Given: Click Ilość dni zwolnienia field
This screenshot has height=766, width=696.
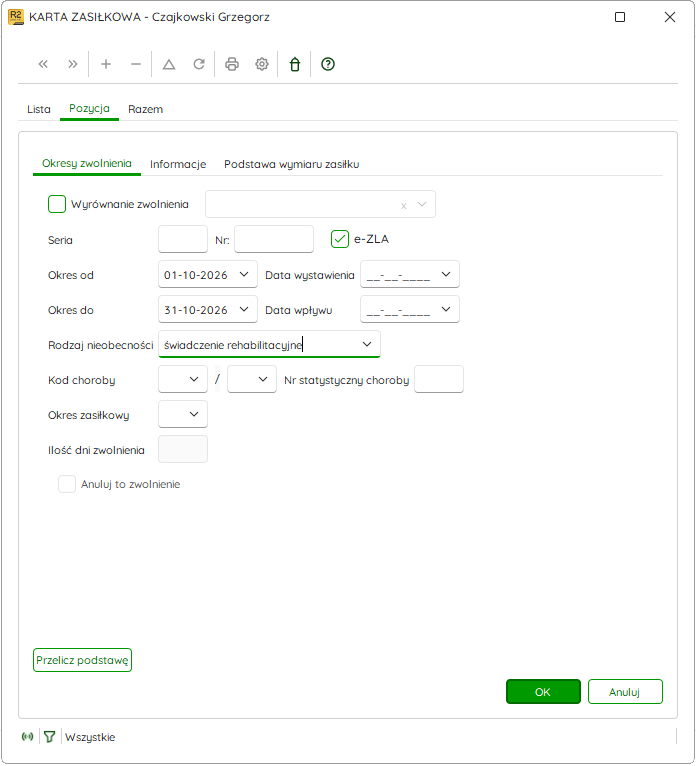Looking at the screenshot, I should coord(183,449).
